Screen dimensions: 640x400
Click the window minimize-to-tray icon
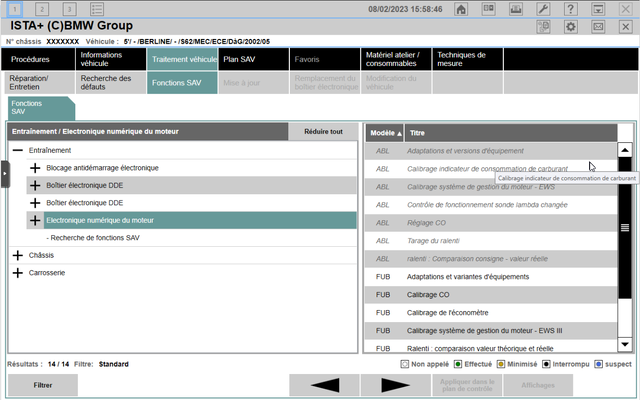pyautogui.click(x=598, y=9)
